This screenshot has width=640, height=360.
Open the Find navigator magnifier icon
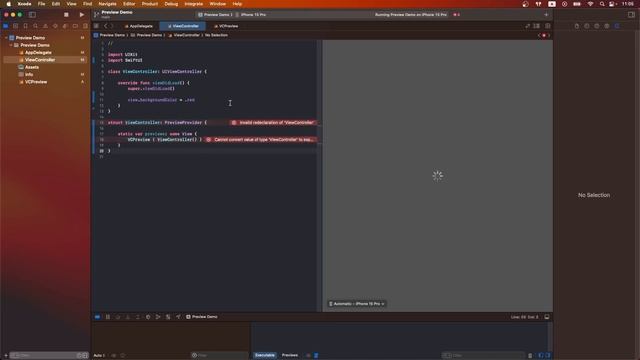coord(36,26)
